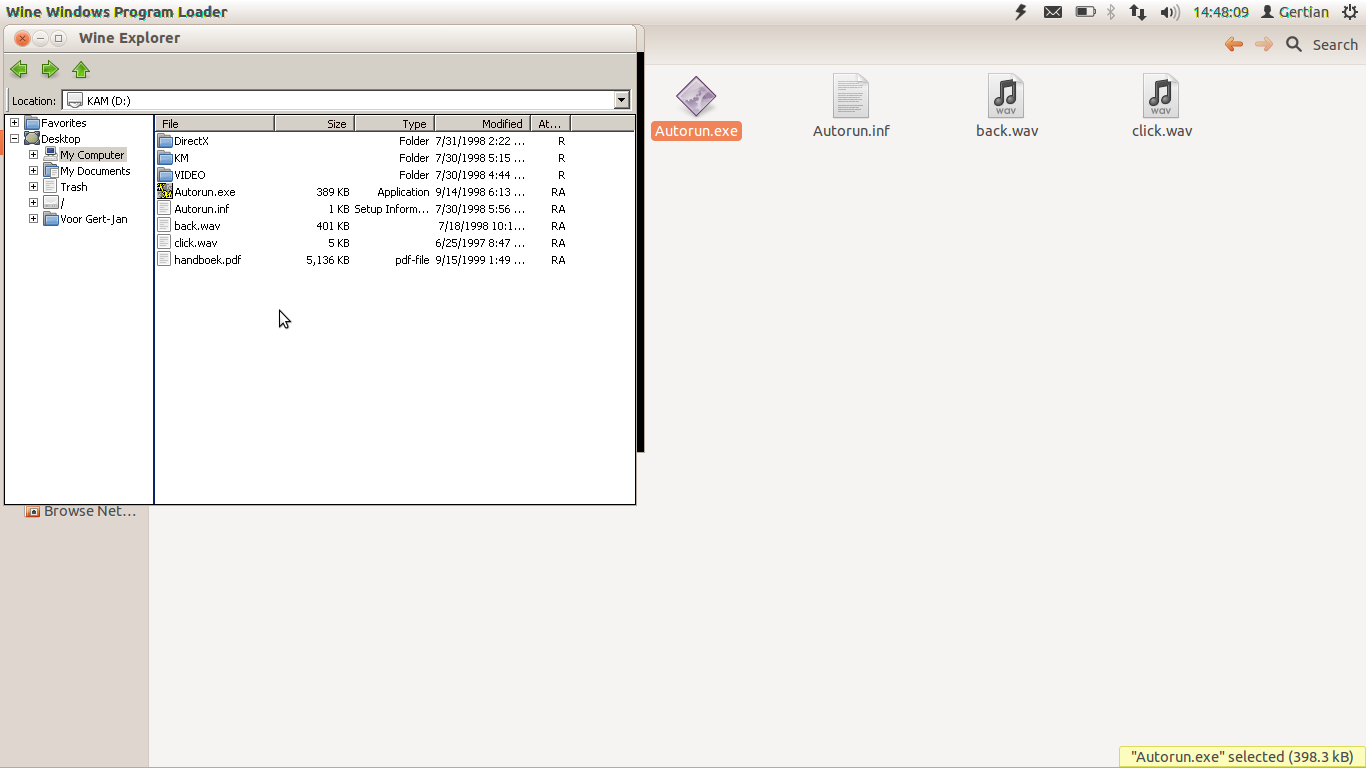1366x768 pixels.
Task: Expand the My Computer tree node
Action: pyautogui.click(x=33, y=155)
